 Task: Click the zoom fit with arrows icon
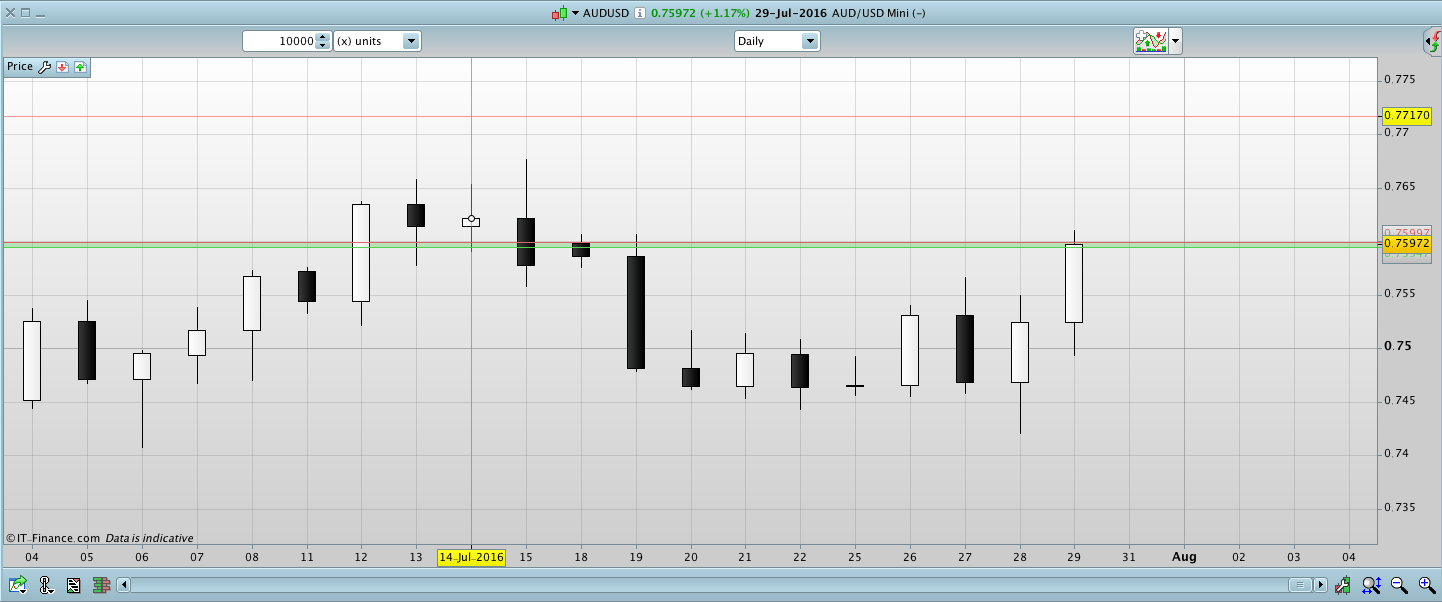click(1372, 585)
